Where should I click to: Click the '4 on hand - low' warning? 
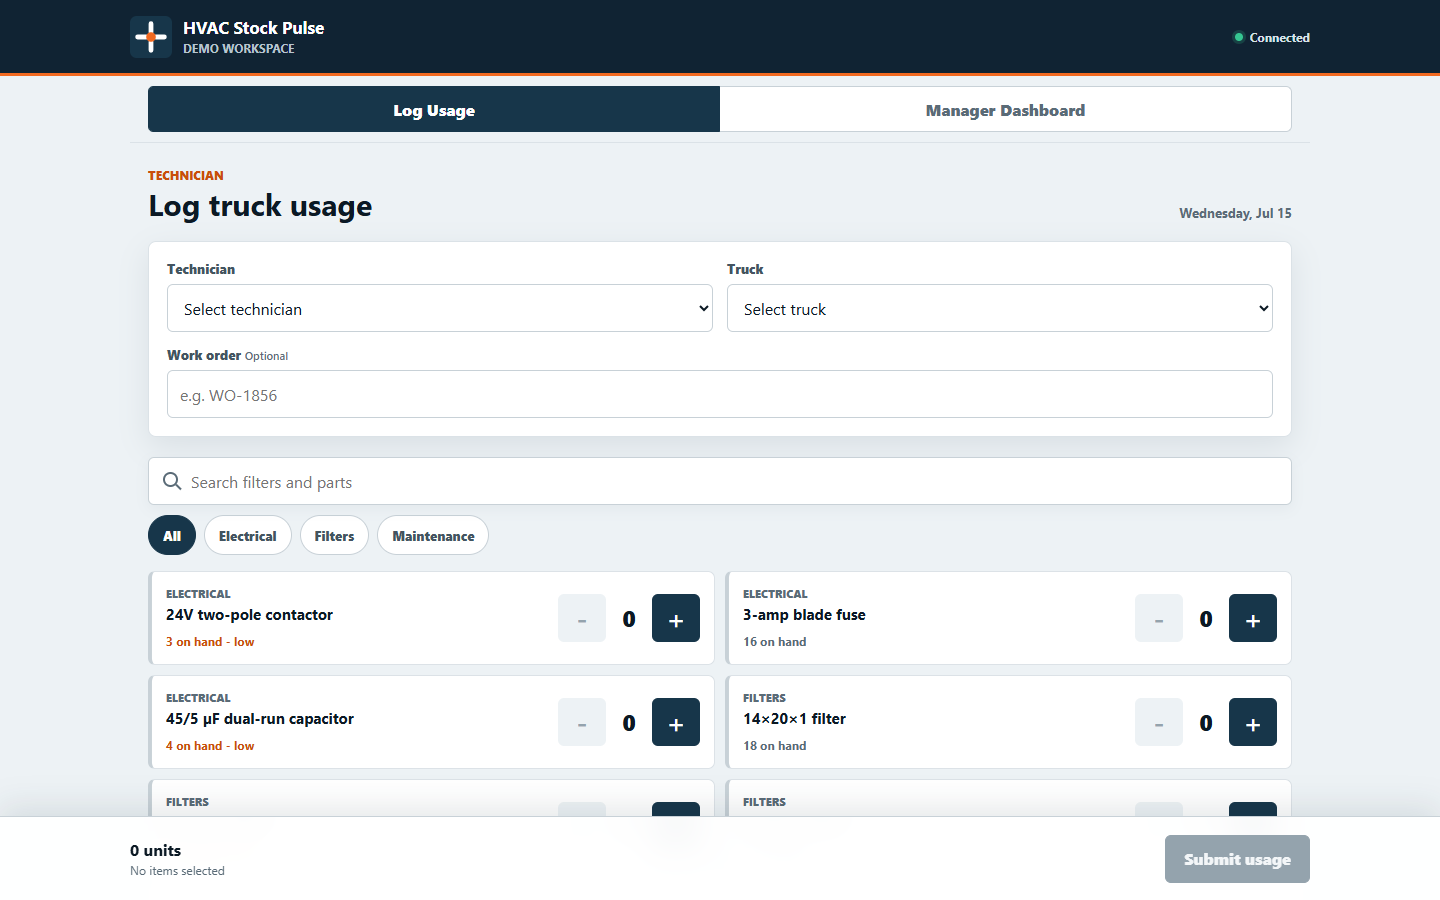pyautogui.click(x=210, y=746)
